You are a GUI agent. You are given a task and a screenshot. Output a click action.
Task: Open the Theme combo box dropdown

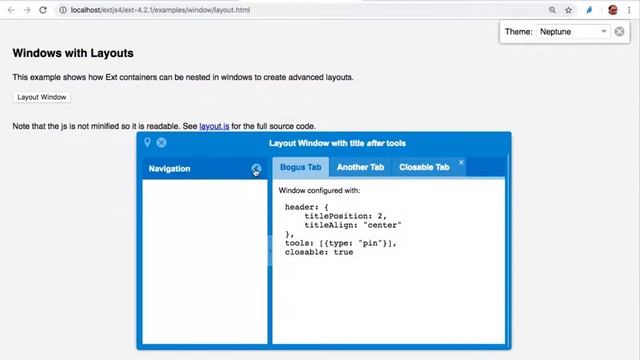(x=603, y=31)
